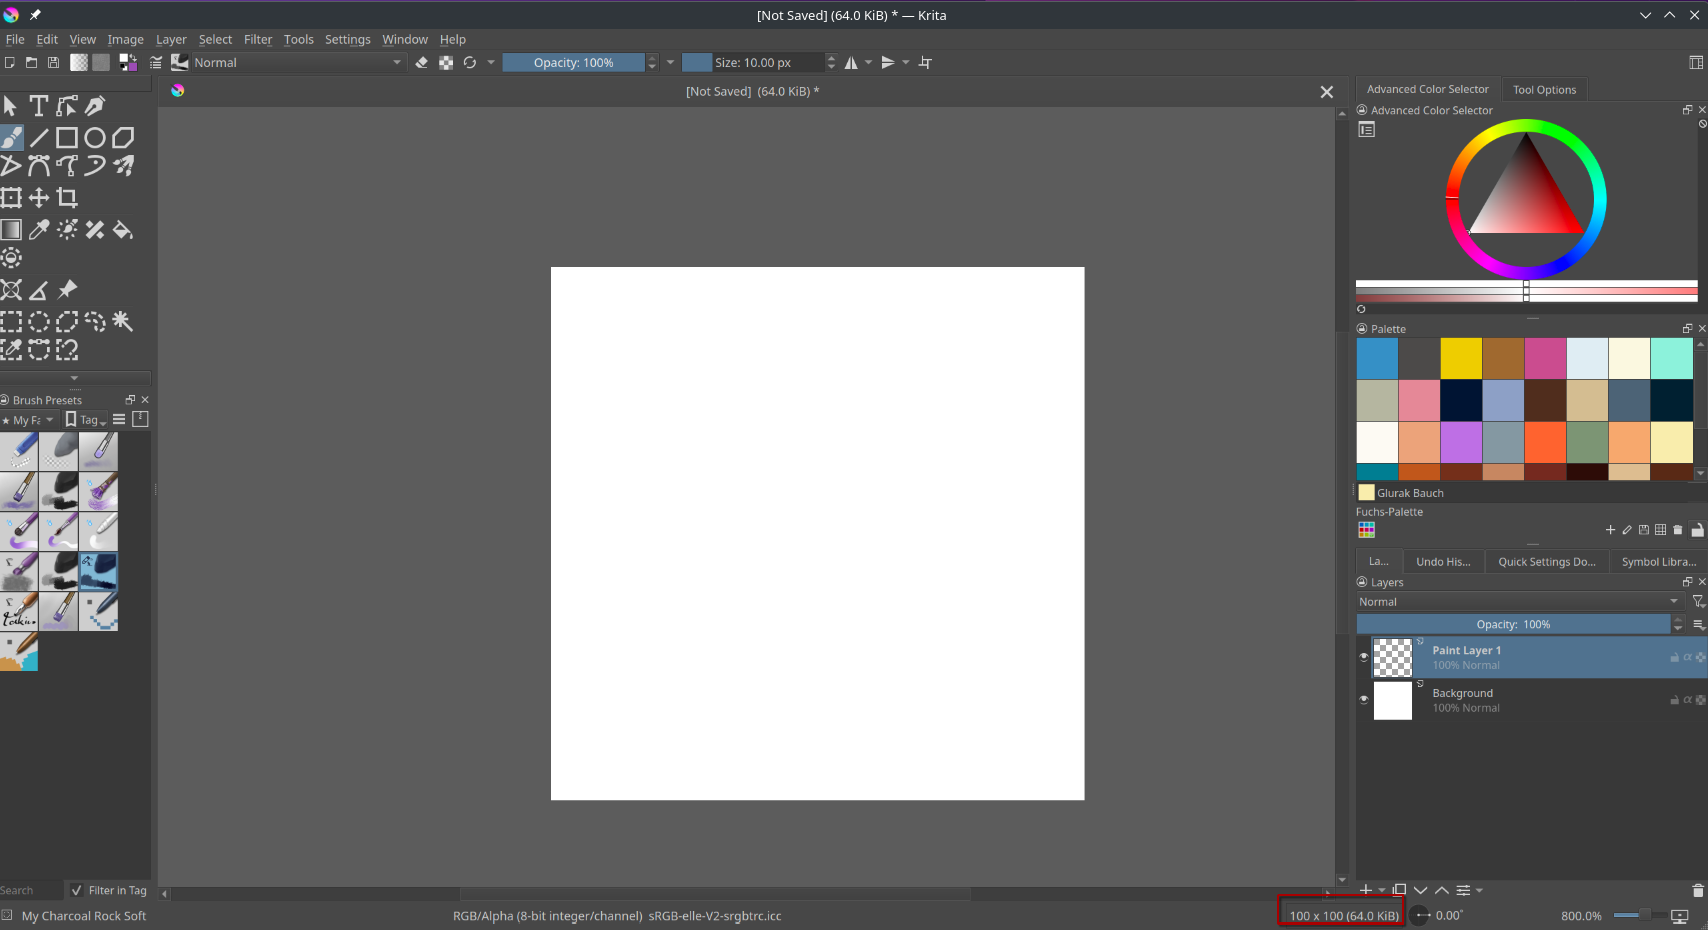The width and height of the screenshot is (1708, 930).
Task: Uncheck the Filter in Tag checkbox
Action: 77,890
